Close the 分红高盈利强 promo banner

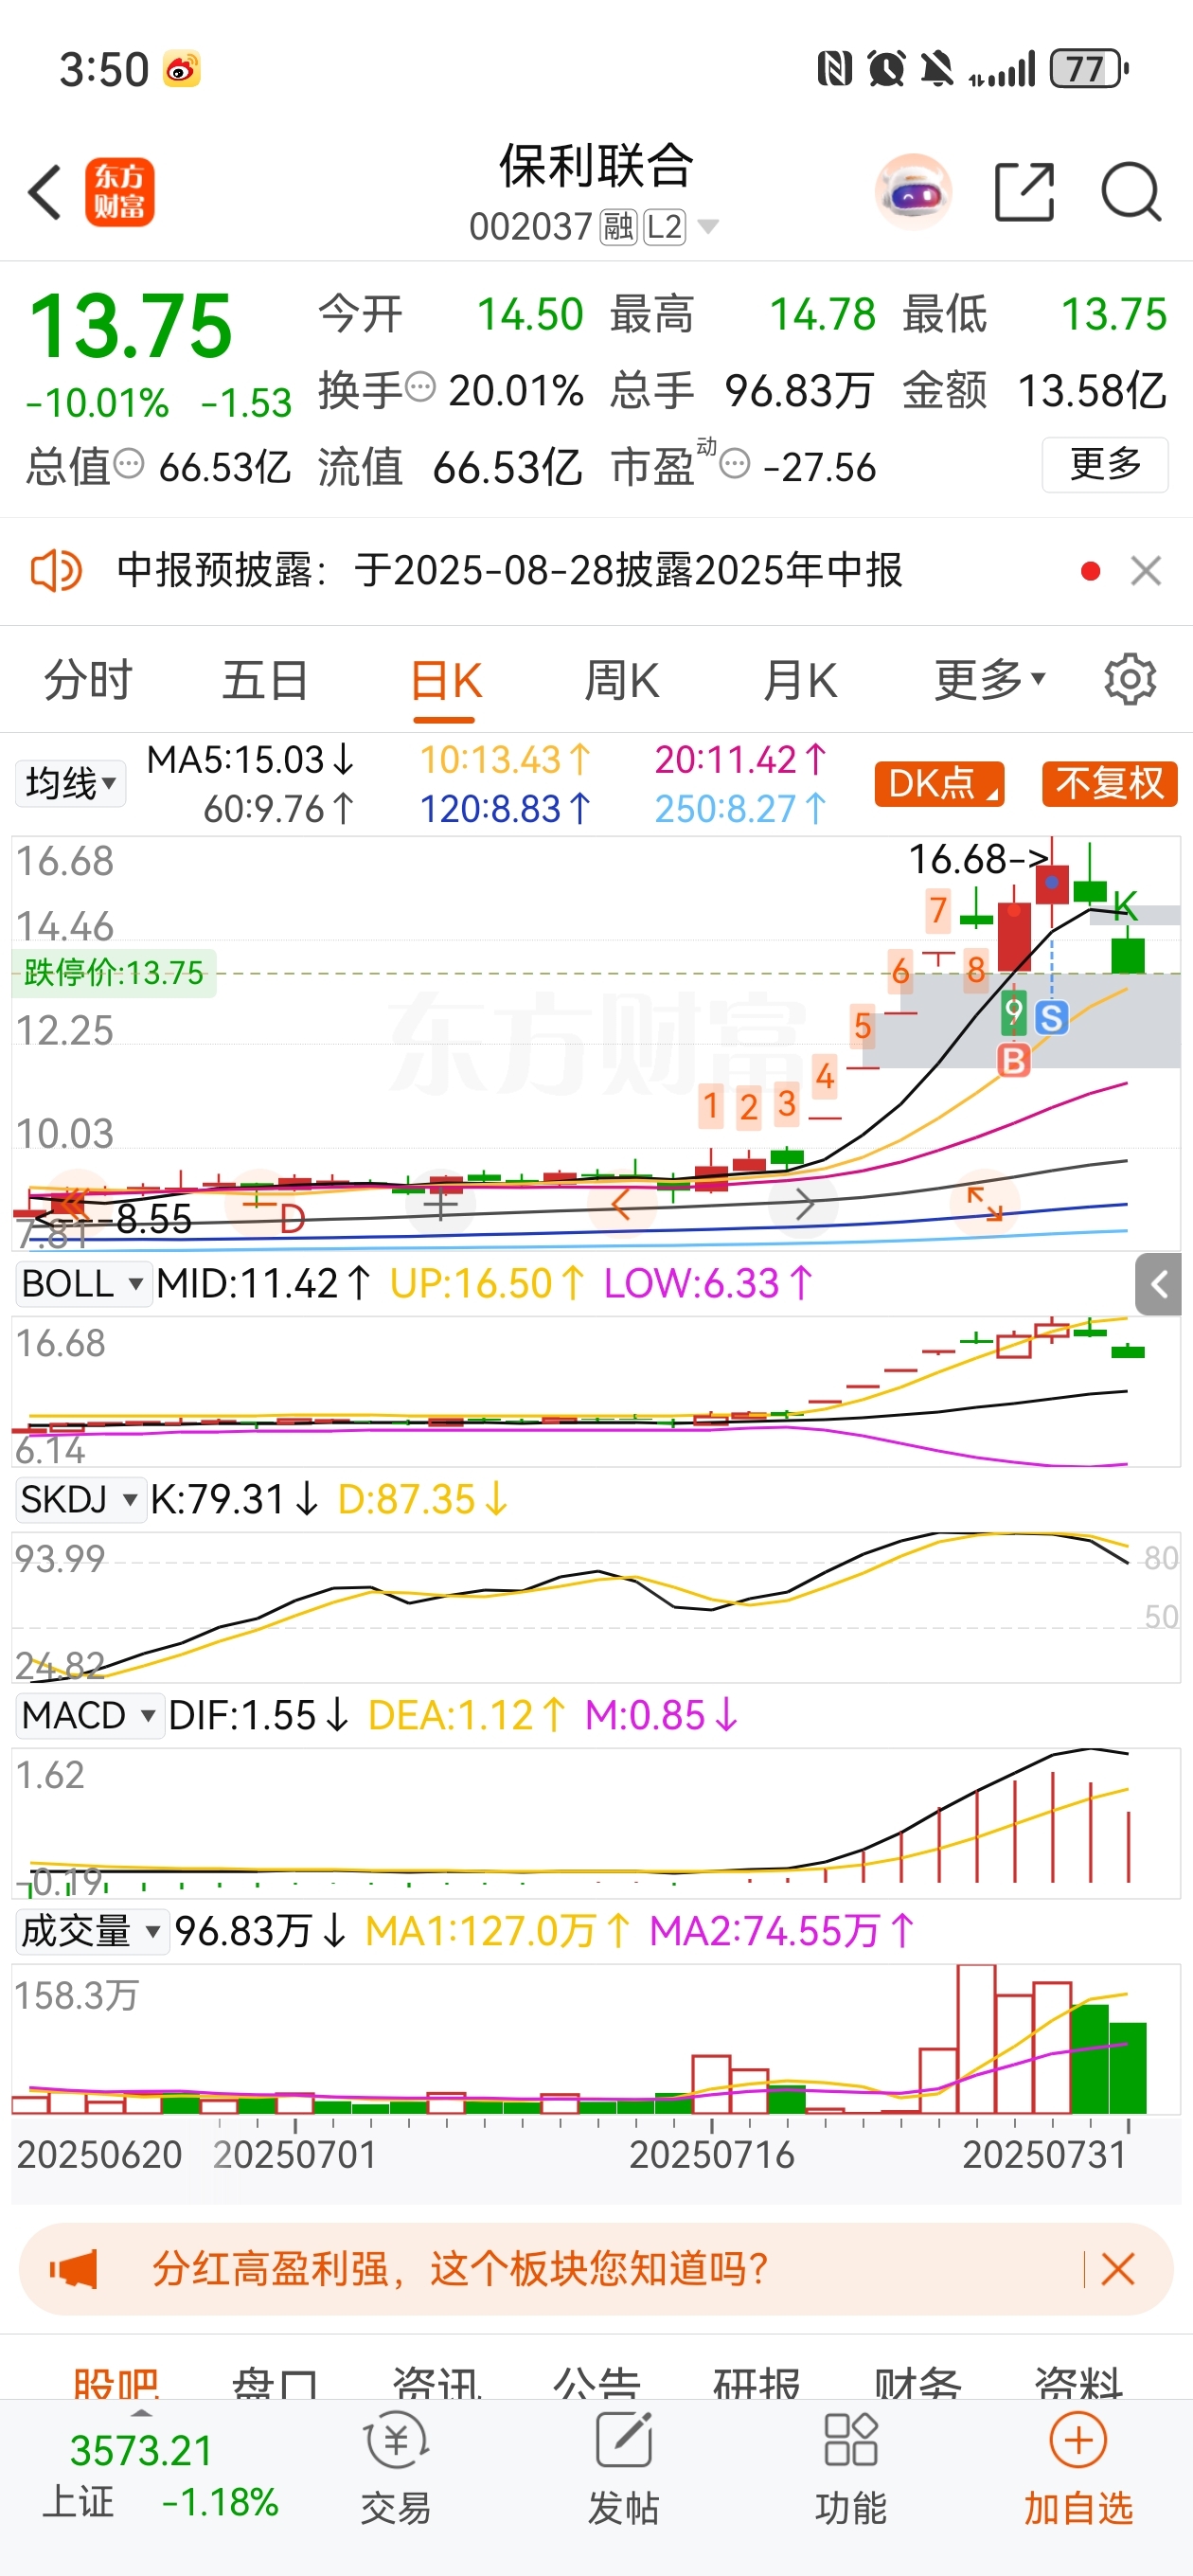tap(1117, 2269)
